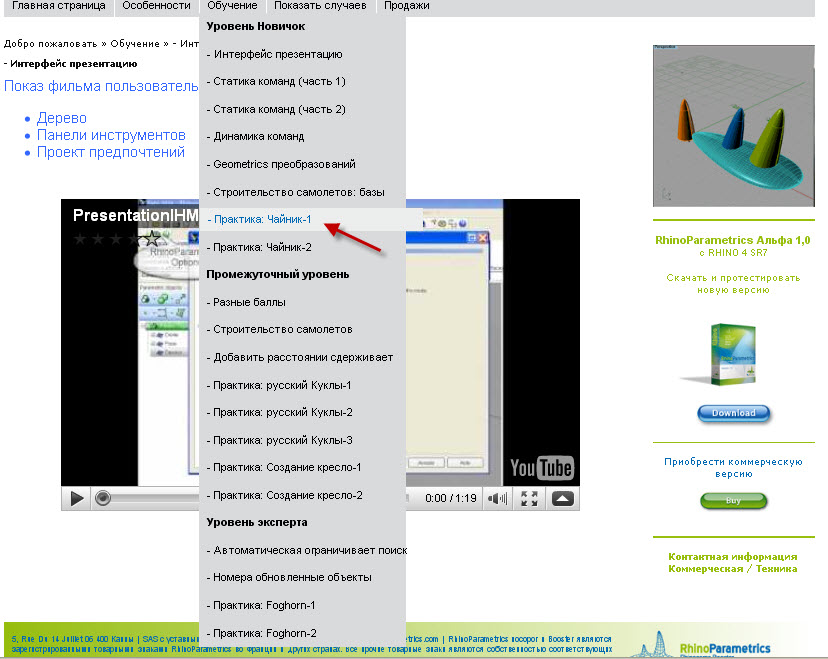Click the YouTube logo on video
828x659 pixels.
(542, 468)
